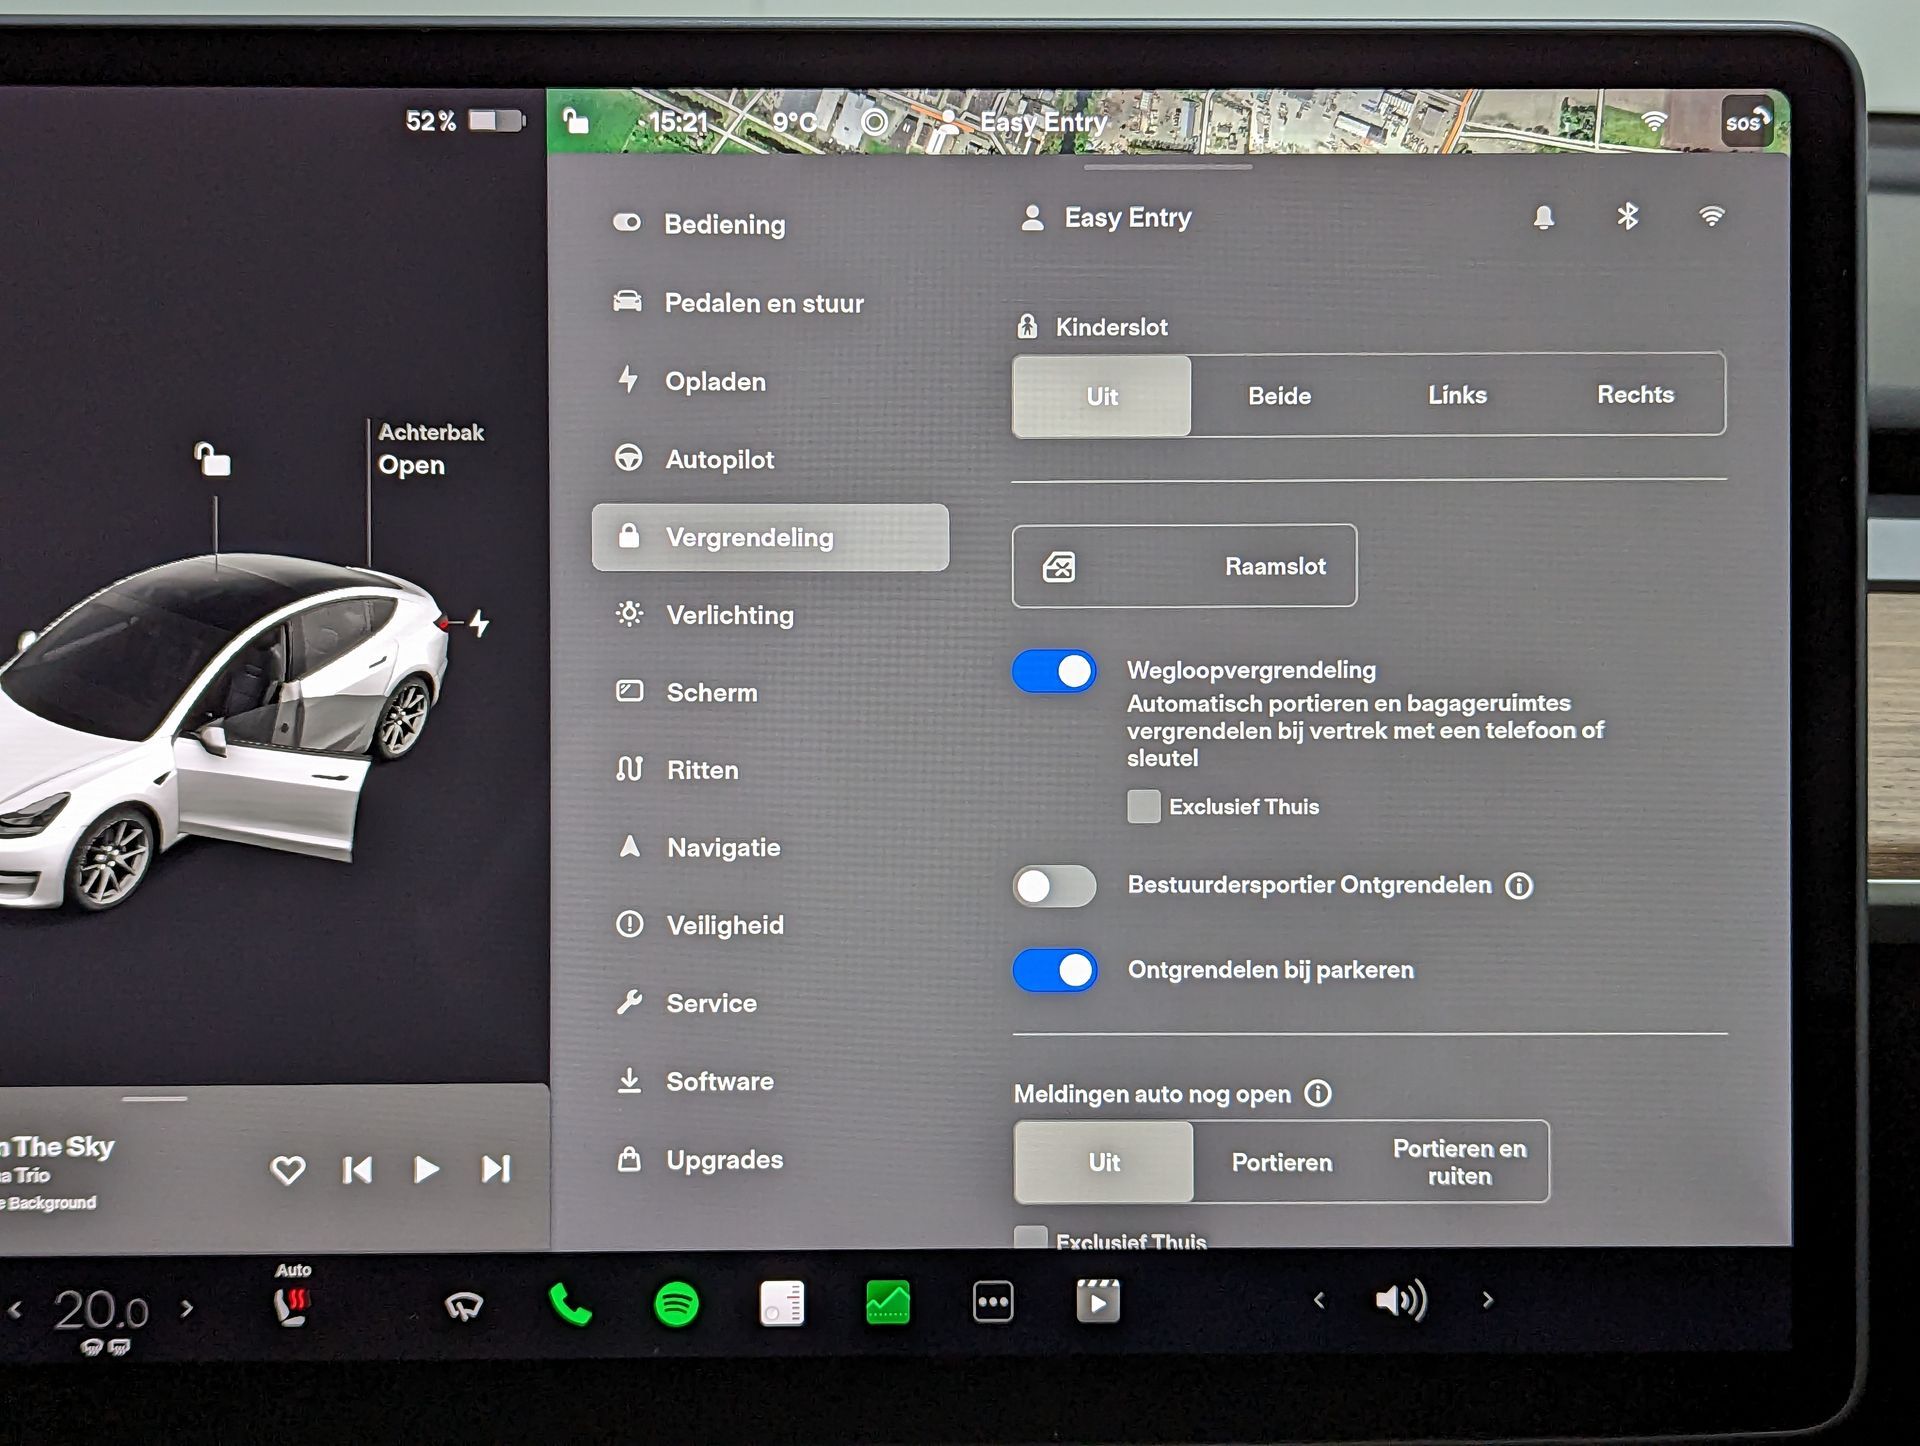The height and width of the screenshot is (1446, 1920).
Task: Set Kinderslot to Beide
Action: [1280, 396]
